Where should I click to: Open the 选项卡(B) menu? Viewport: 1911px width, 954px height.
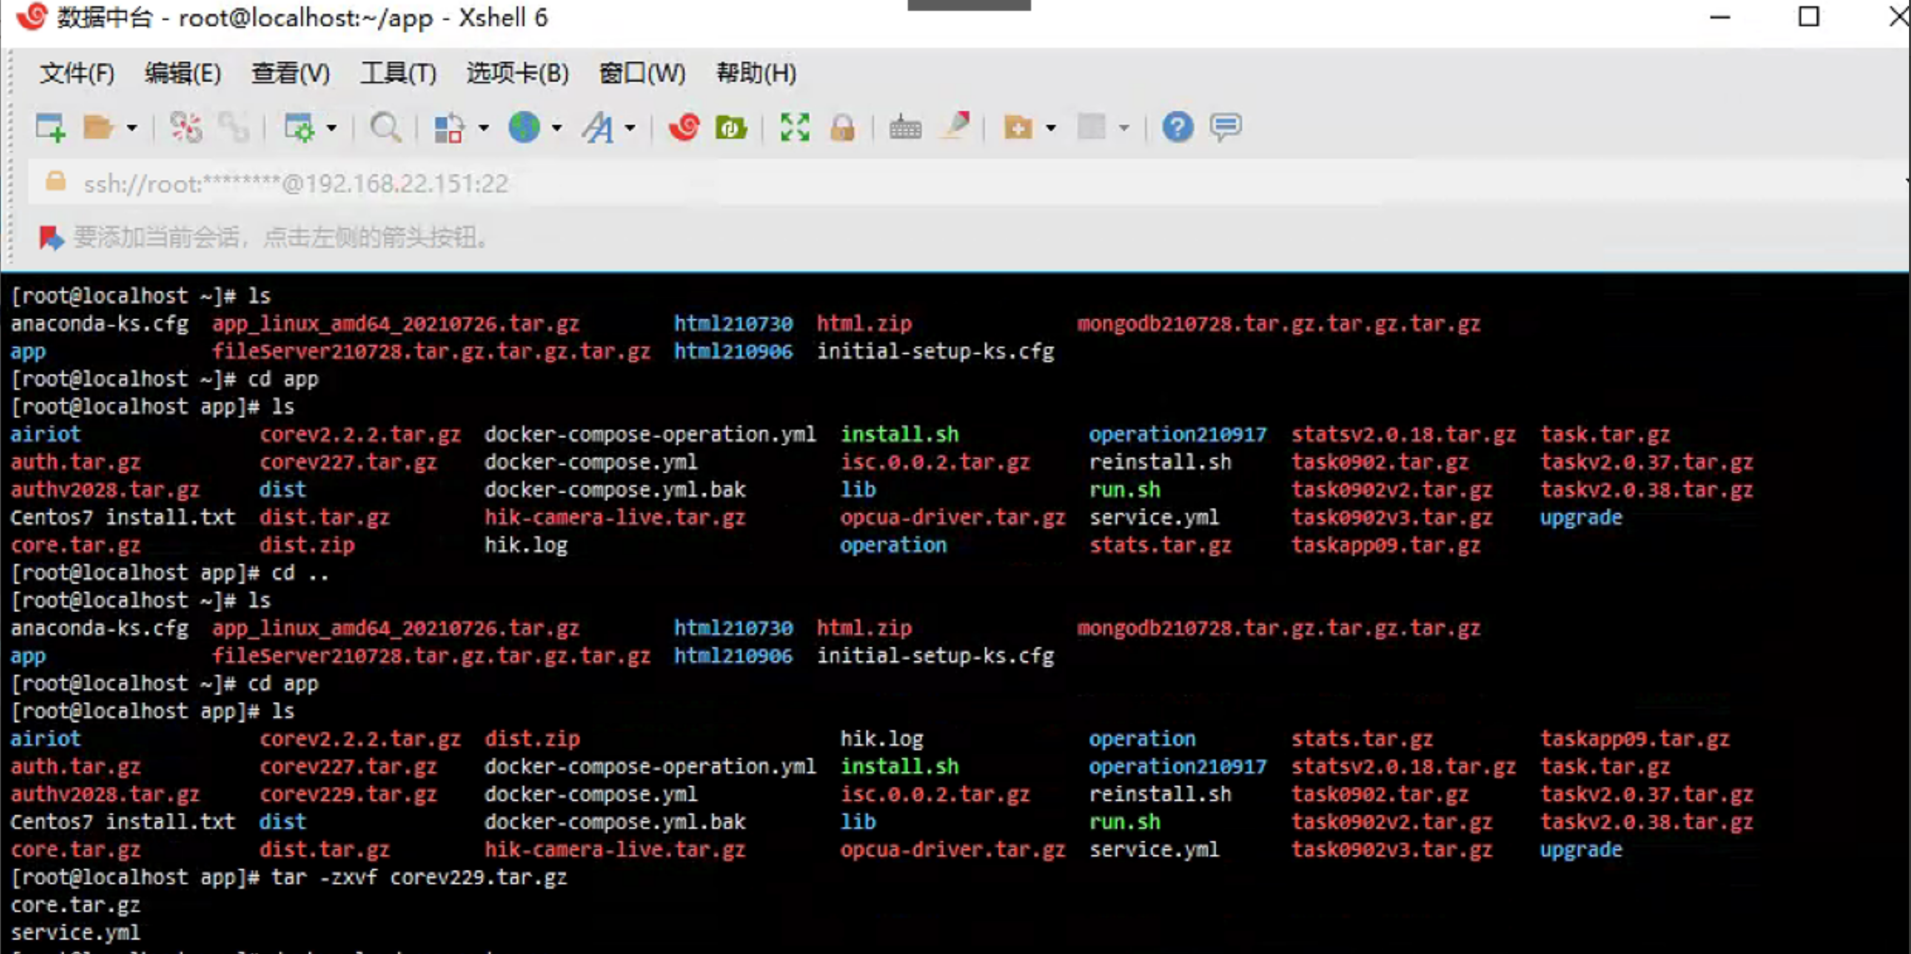pos(517,73)
